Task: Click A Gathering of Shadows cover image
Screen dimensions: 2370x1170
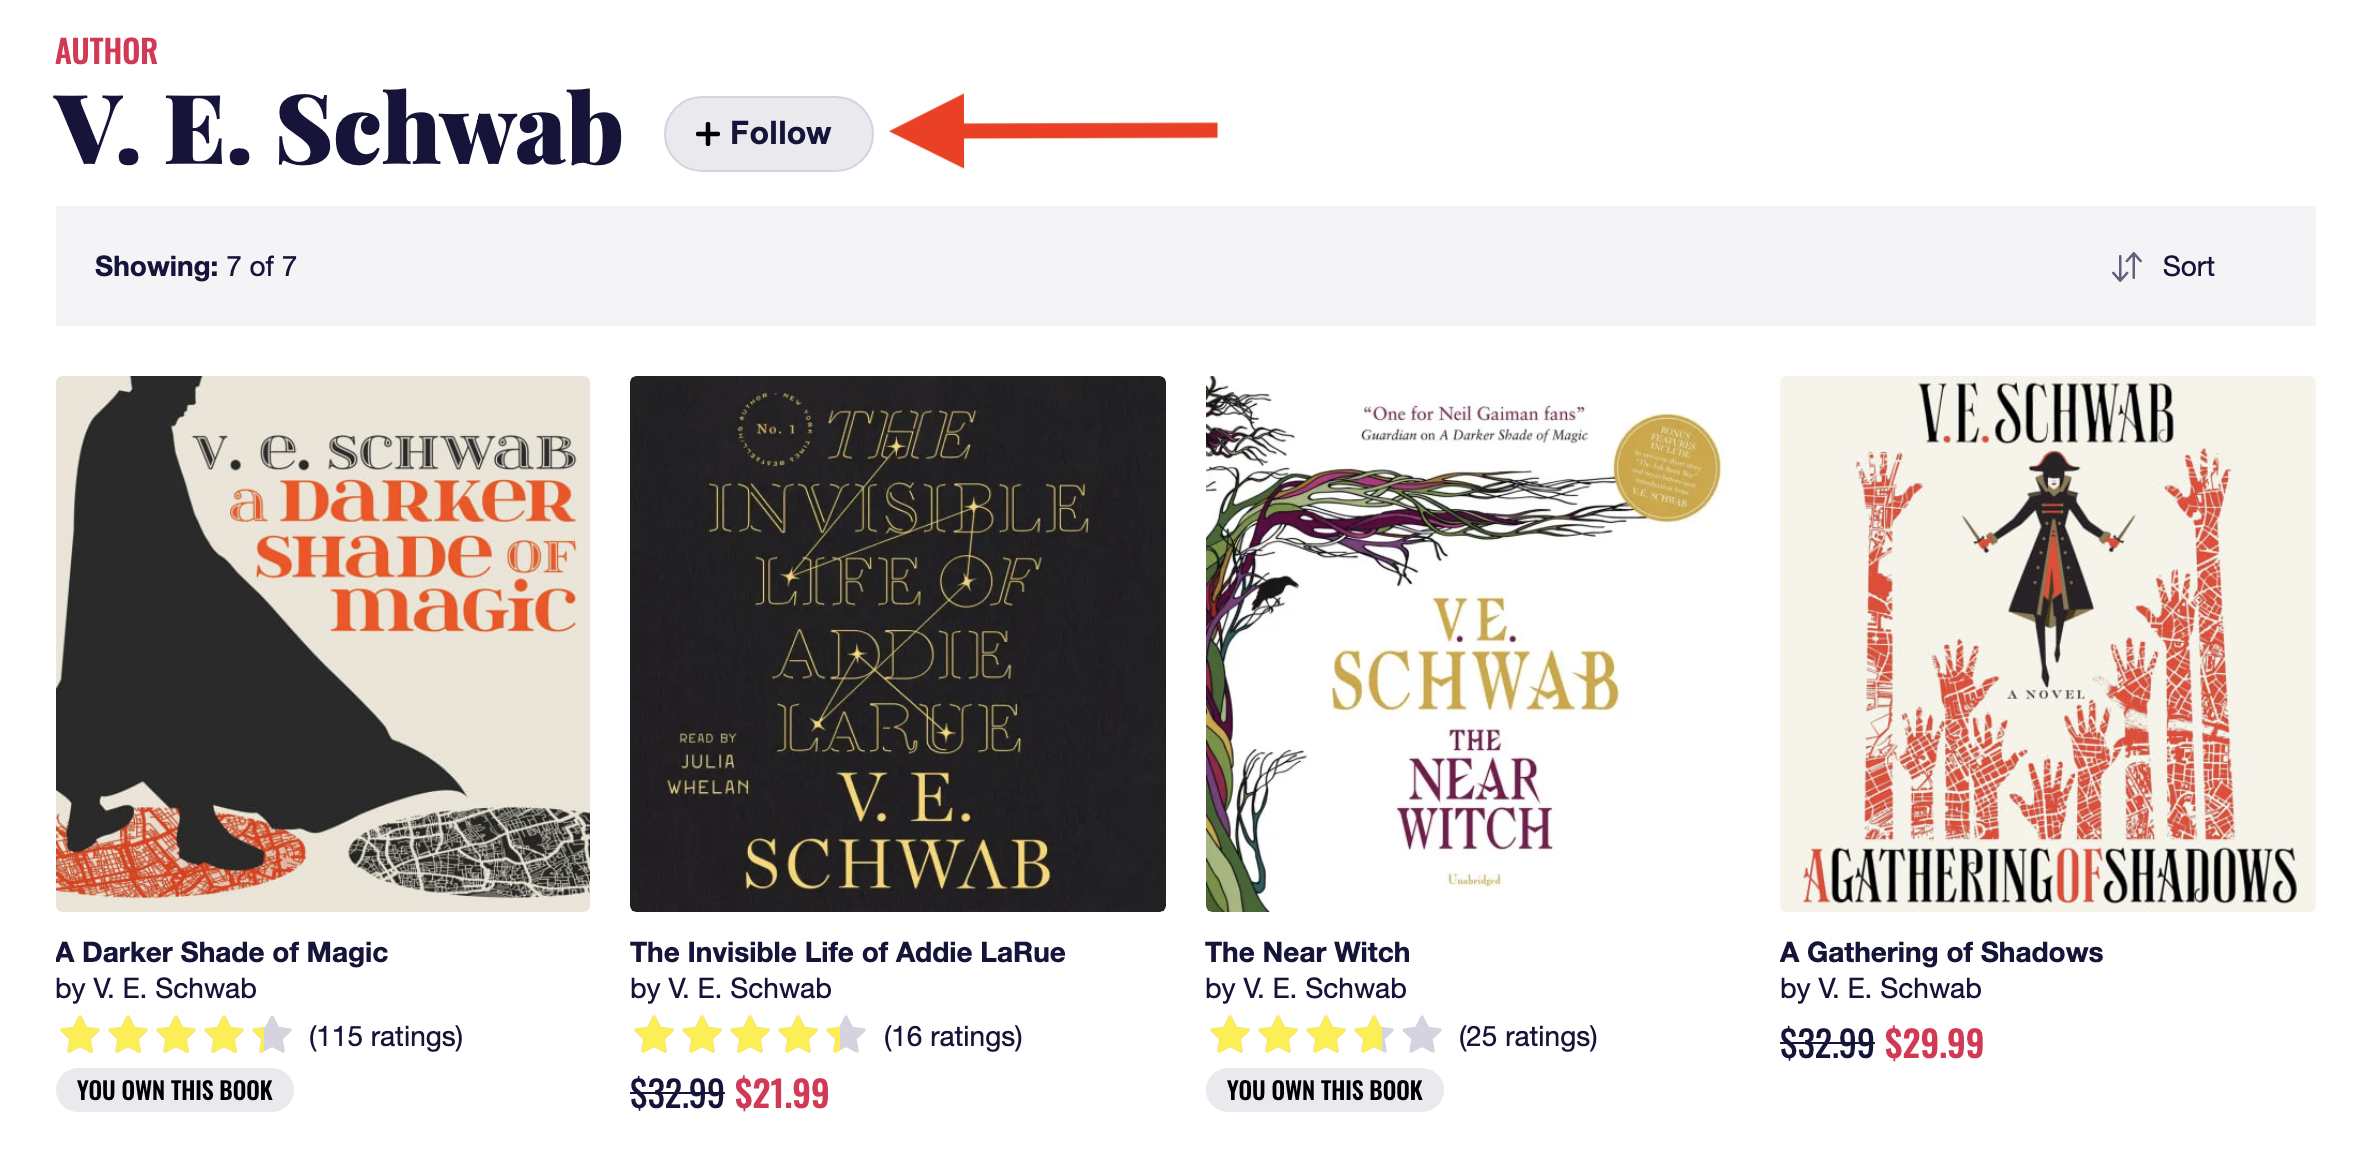Action: pos(2047,643)
